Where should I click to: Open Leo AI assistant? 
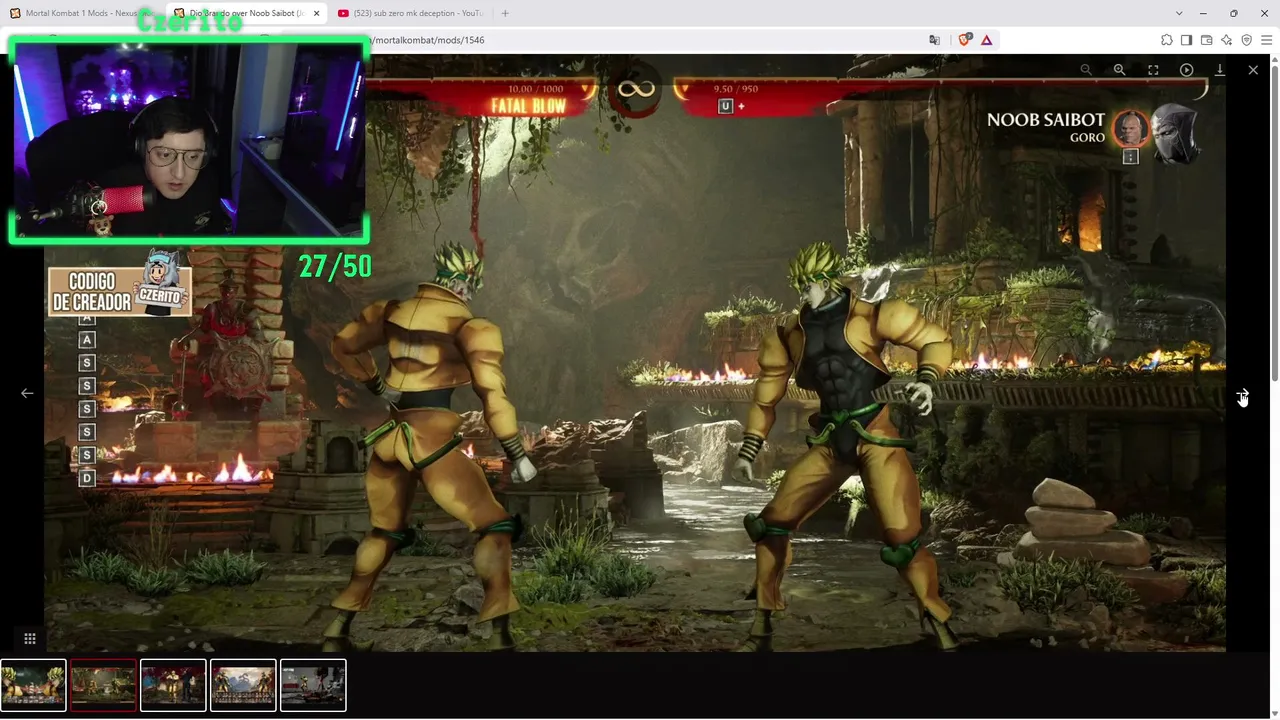(x=1226, y=40)
